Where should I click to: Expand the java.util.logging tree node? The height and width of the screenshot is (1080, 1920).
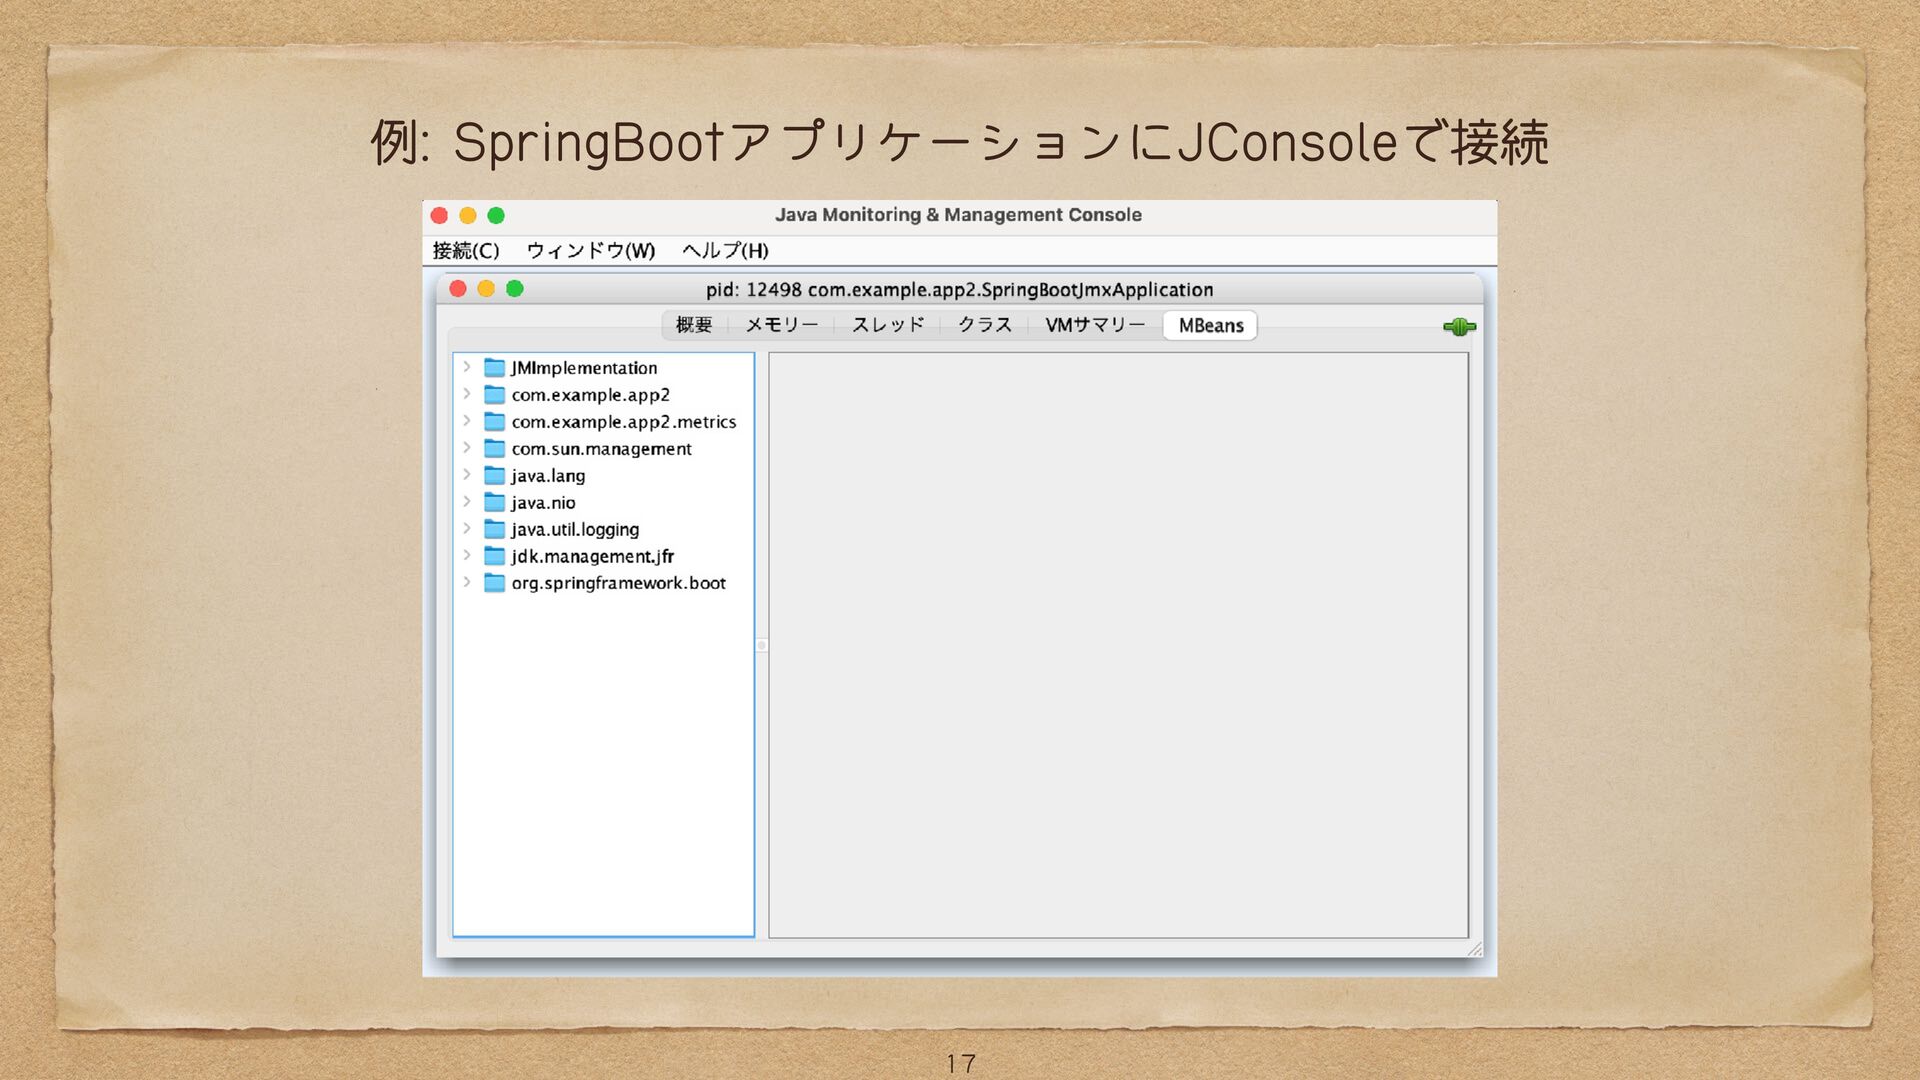pyautogui.click(x=467, y=528)
